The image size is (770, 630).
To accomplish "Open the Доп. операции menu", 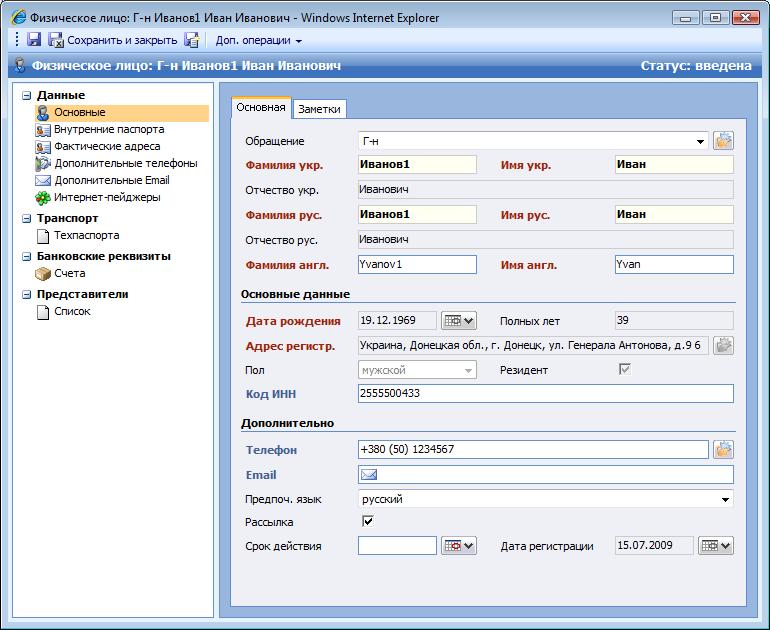I will (258, 41).
